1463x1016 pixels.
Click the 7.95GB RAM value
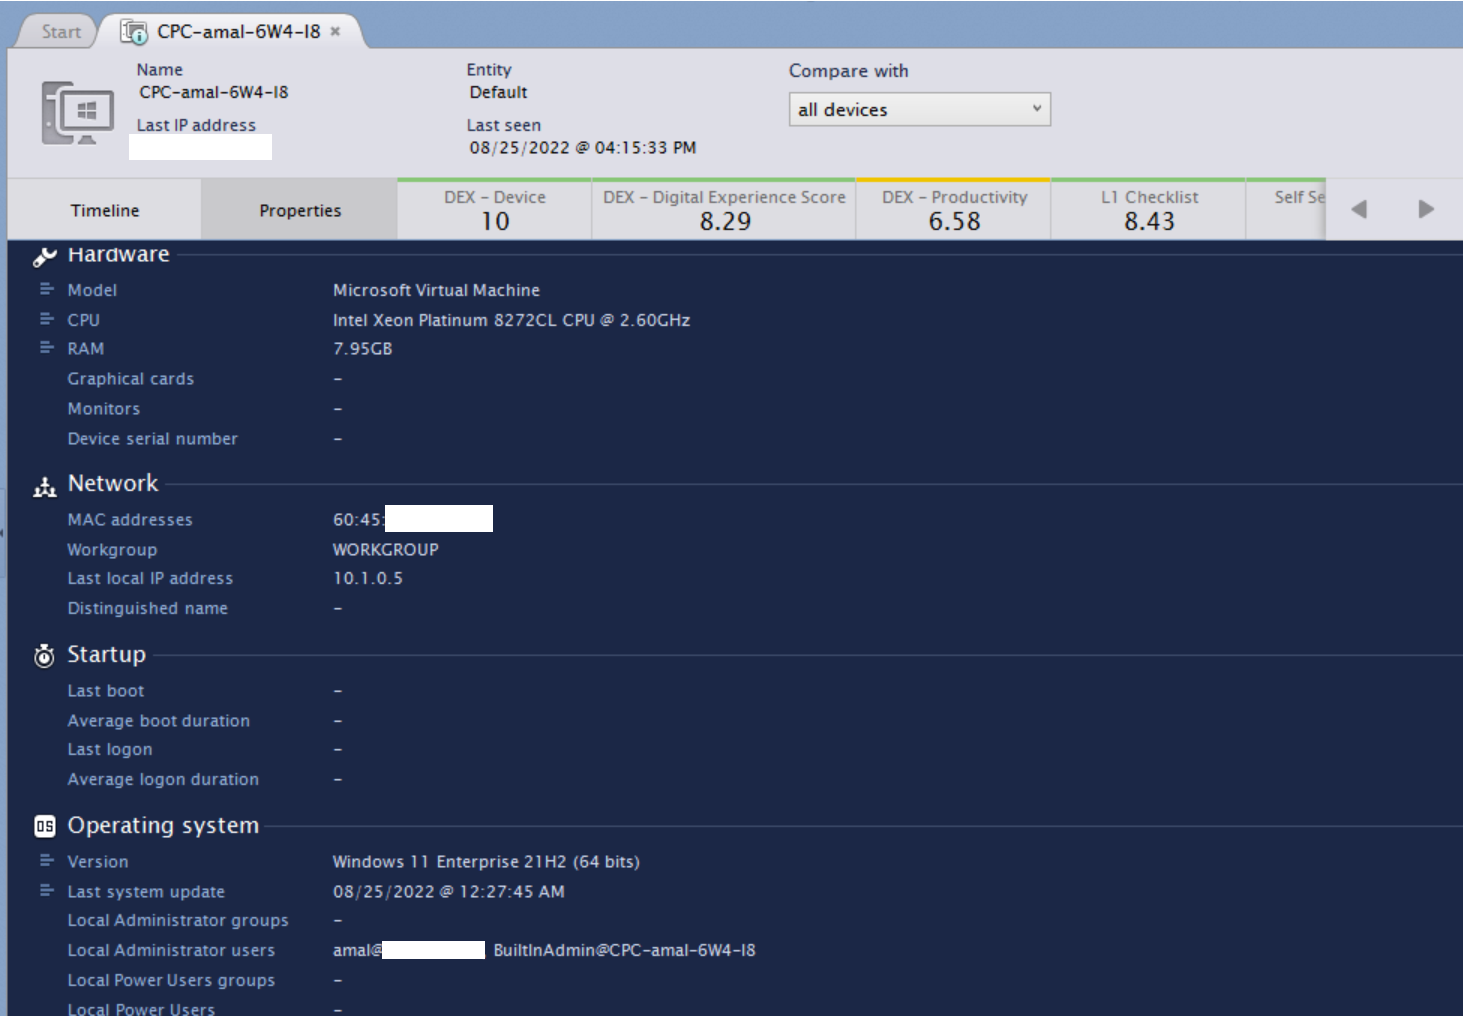click(362, 349)
